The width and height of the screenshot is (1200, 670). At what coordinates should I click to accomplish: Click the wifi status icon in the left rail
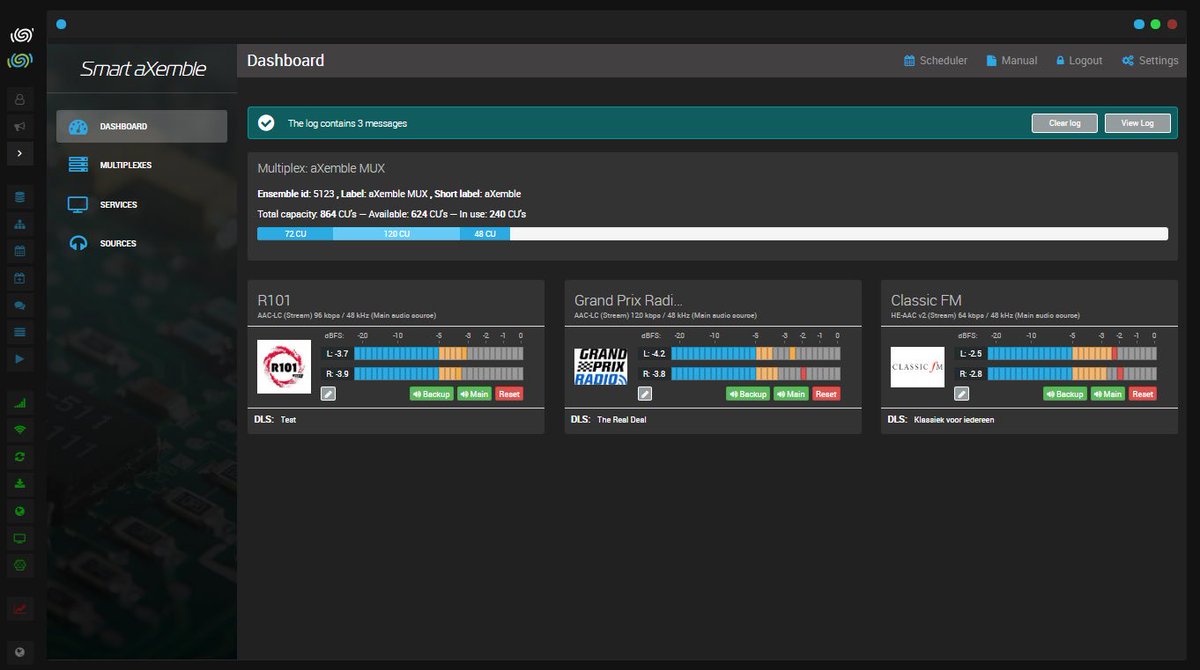coord(21,429)
